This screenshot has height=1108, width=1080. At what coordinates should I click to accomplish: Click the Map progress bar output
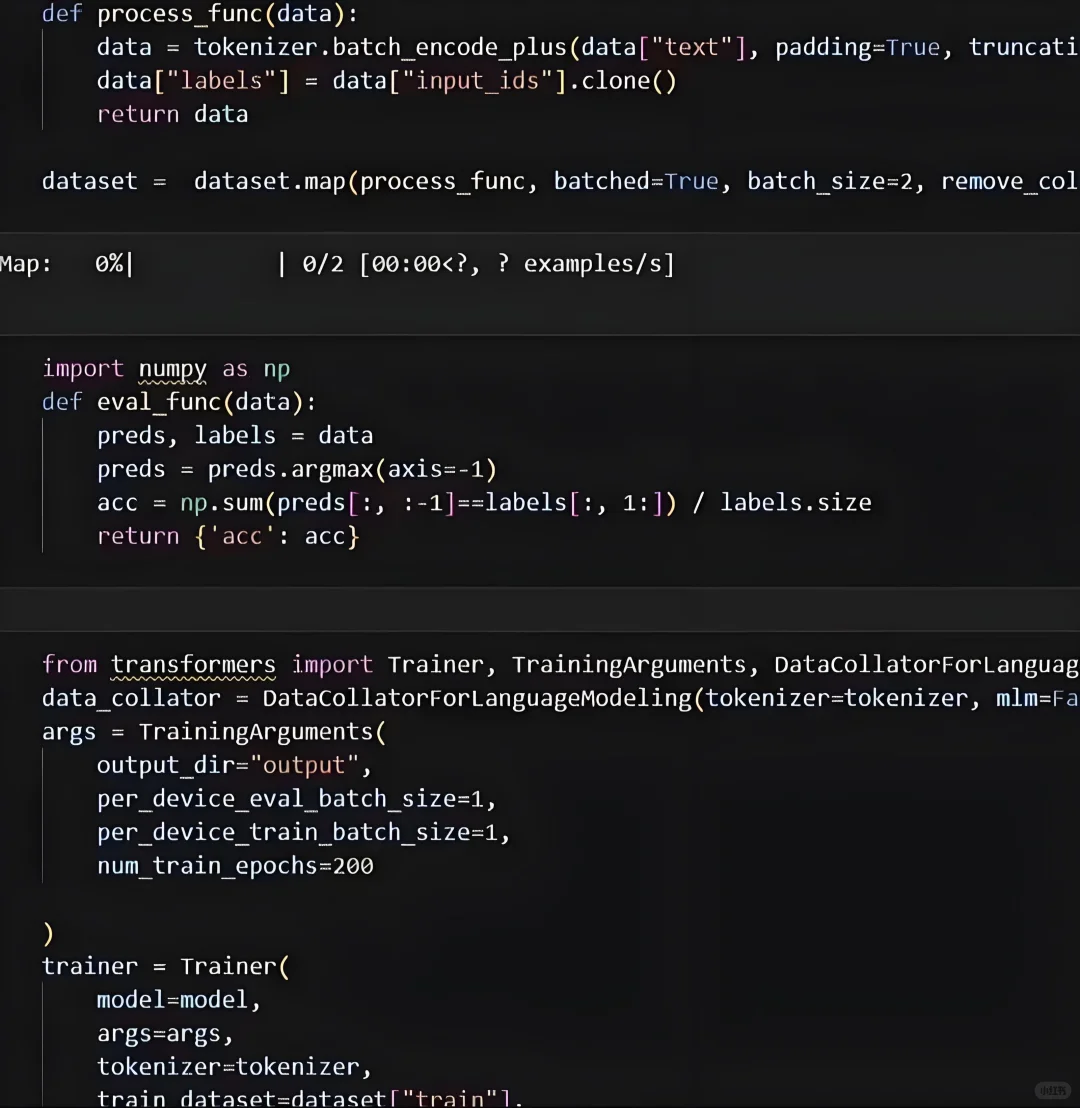[x=337, y=264]
